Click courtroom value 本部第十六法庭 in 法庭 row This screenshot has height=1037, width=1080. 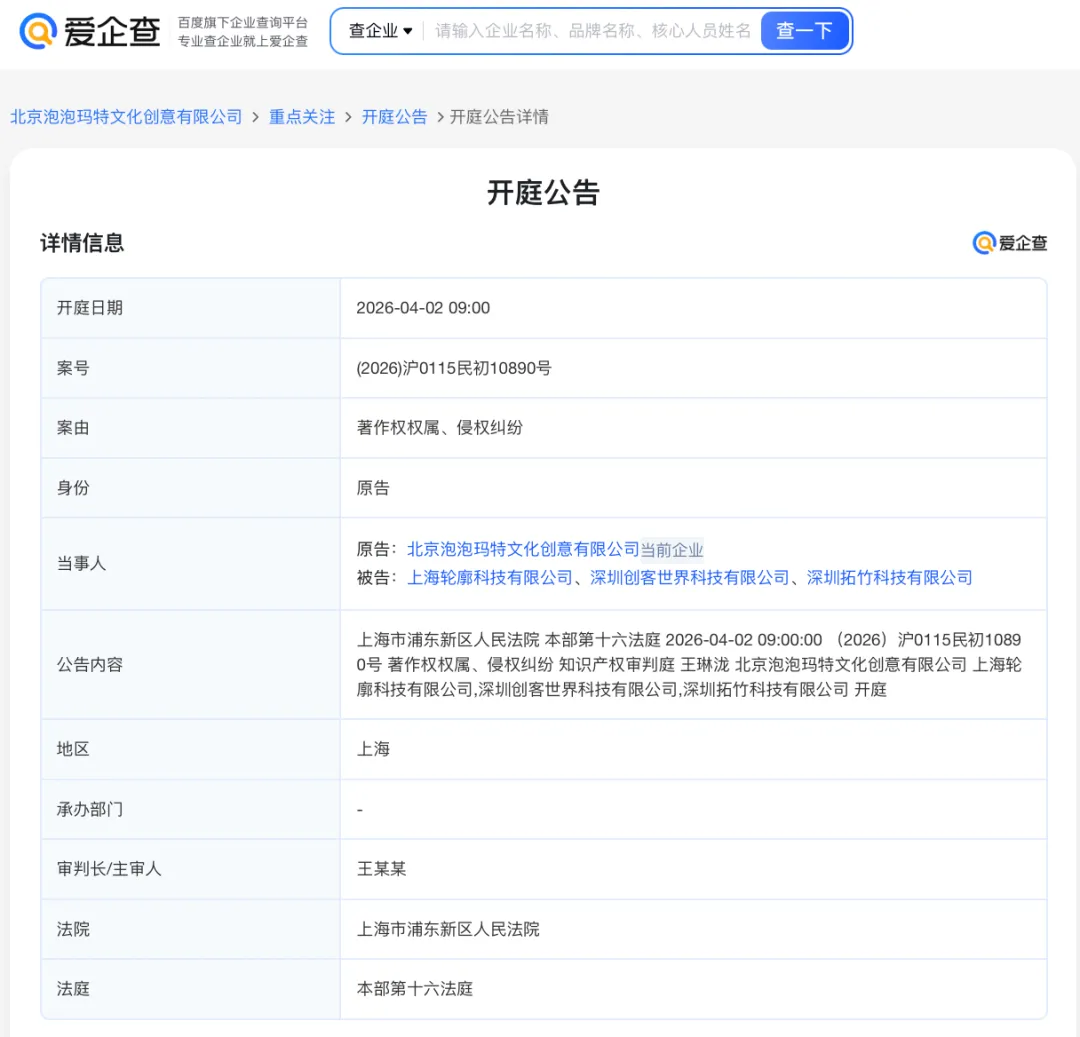click(415, 989)
